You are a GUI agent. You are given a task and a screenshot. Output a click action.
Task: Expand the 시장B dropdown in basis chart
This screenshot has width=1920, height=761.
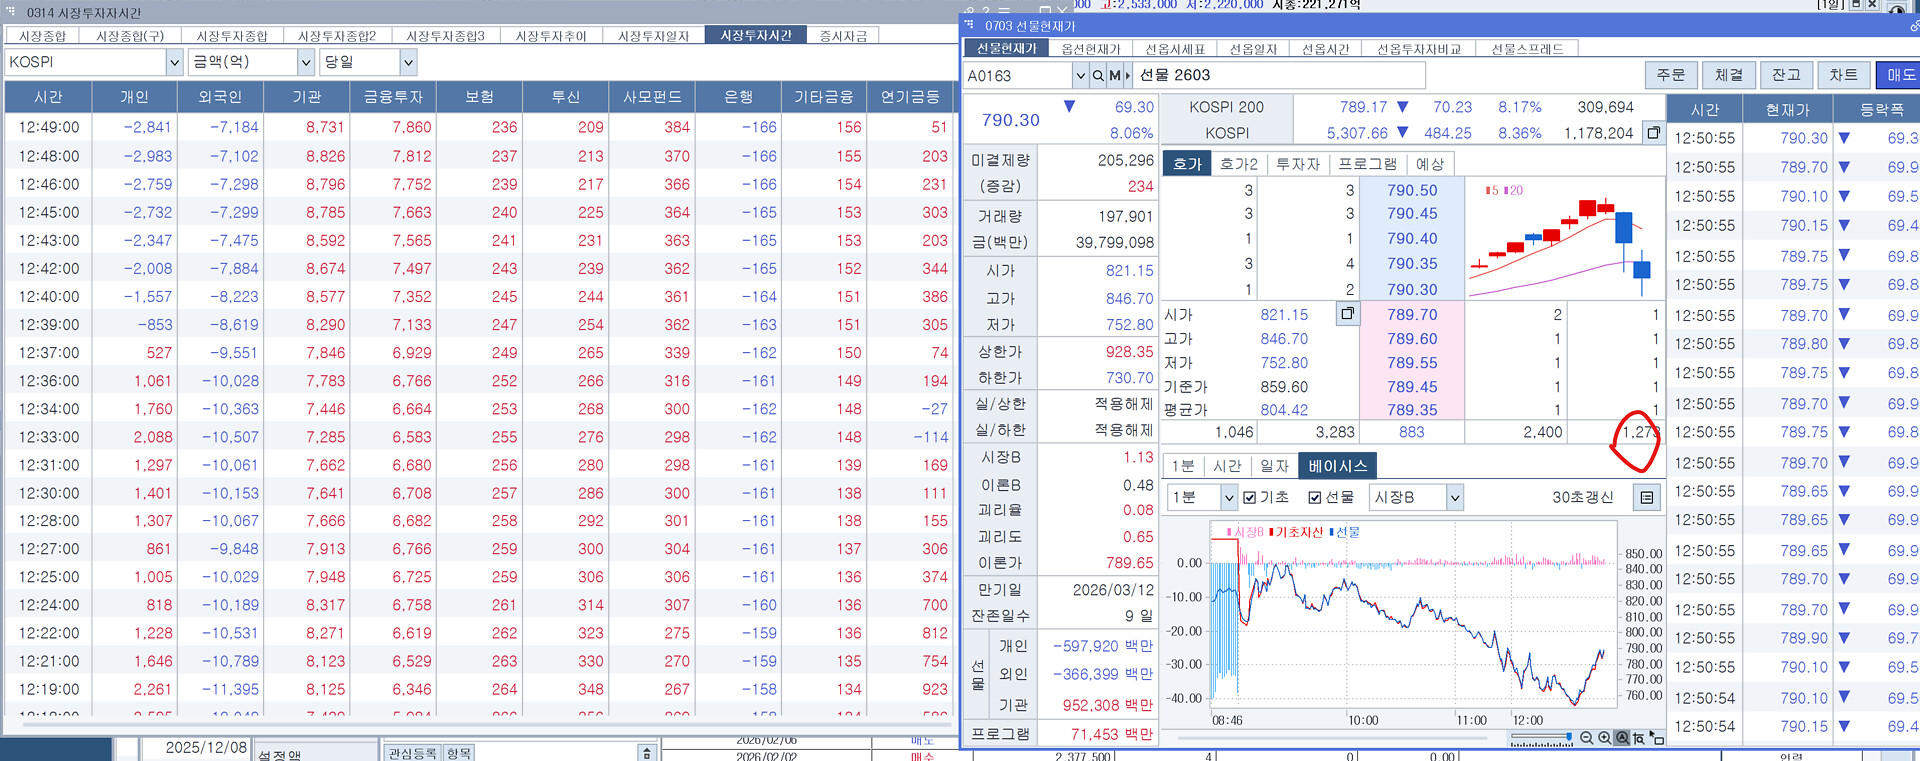1455,497
